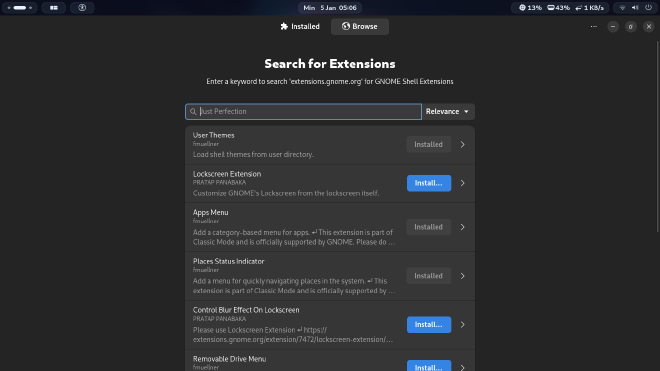The image size is (660, 371).
Task: Open the Relevance sort dropdown
Action: click(448, 112)
